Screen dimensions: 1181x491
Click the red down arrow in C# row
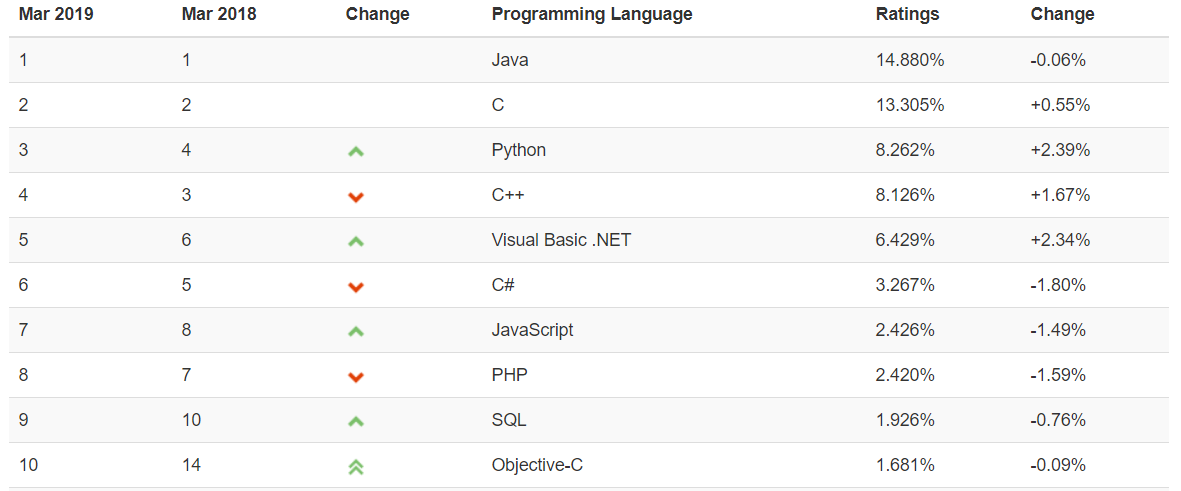pyautogui.click(x=356, y=287)
